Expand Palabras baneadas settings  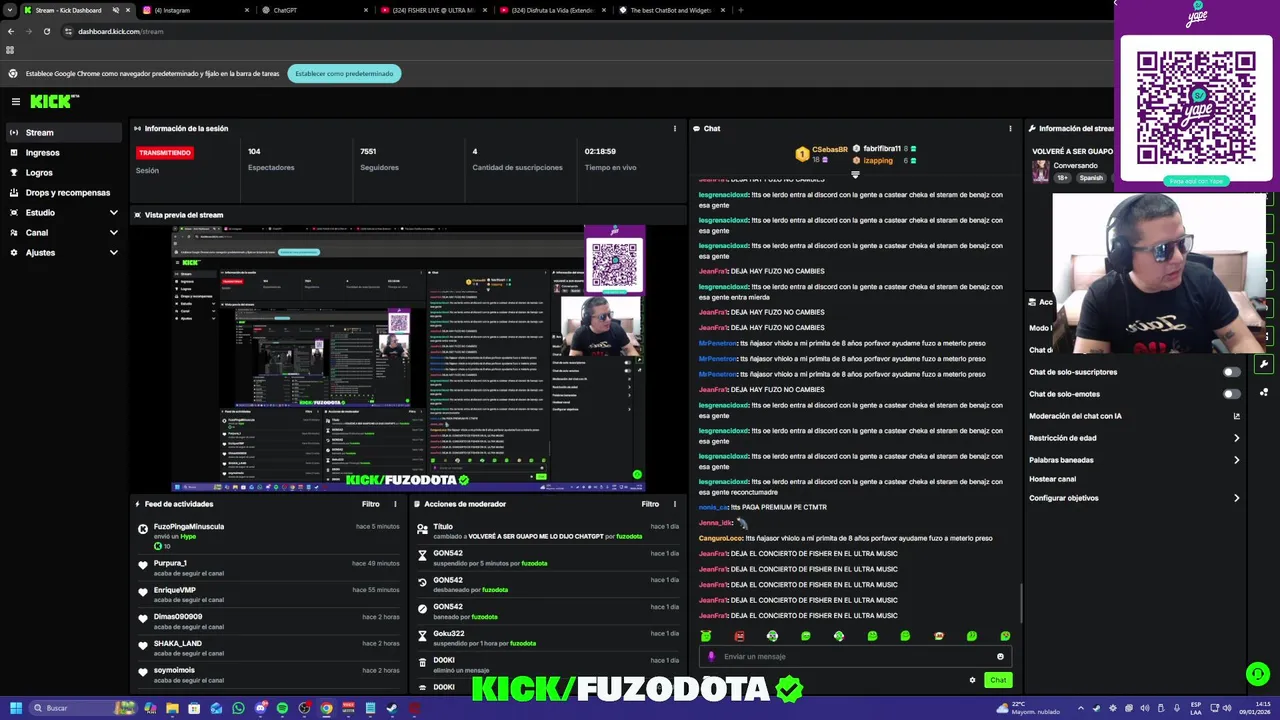tap(1135, 460)
